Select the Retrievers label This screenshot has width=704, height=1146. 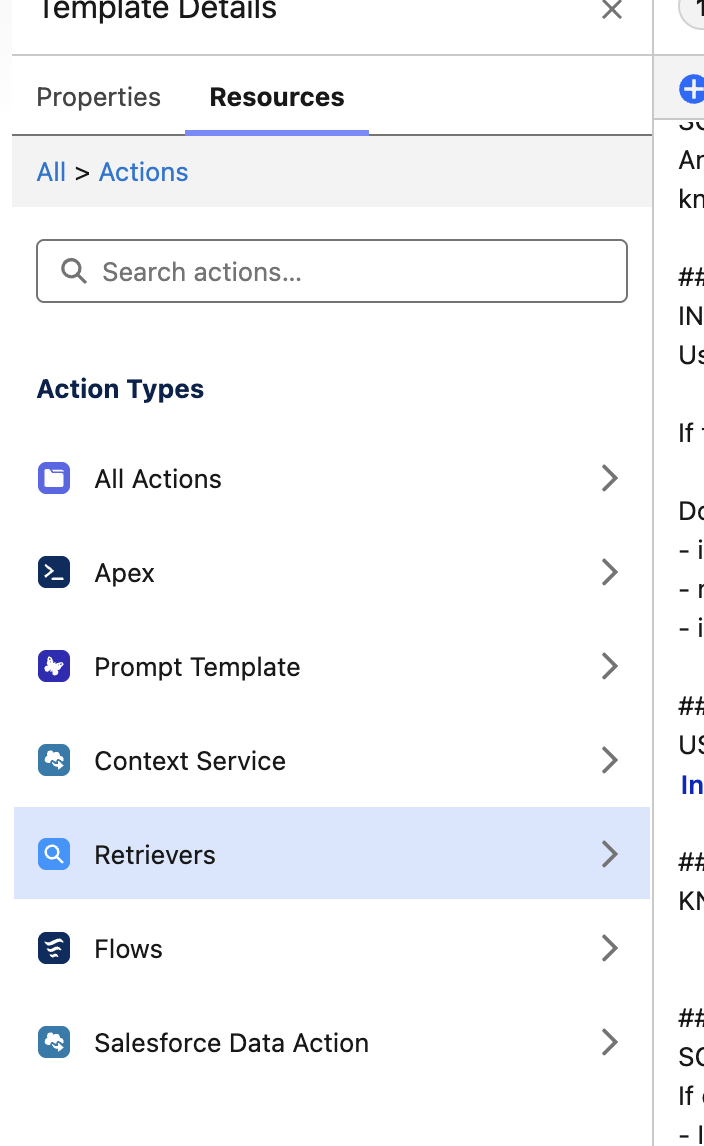tap(155, 855)
